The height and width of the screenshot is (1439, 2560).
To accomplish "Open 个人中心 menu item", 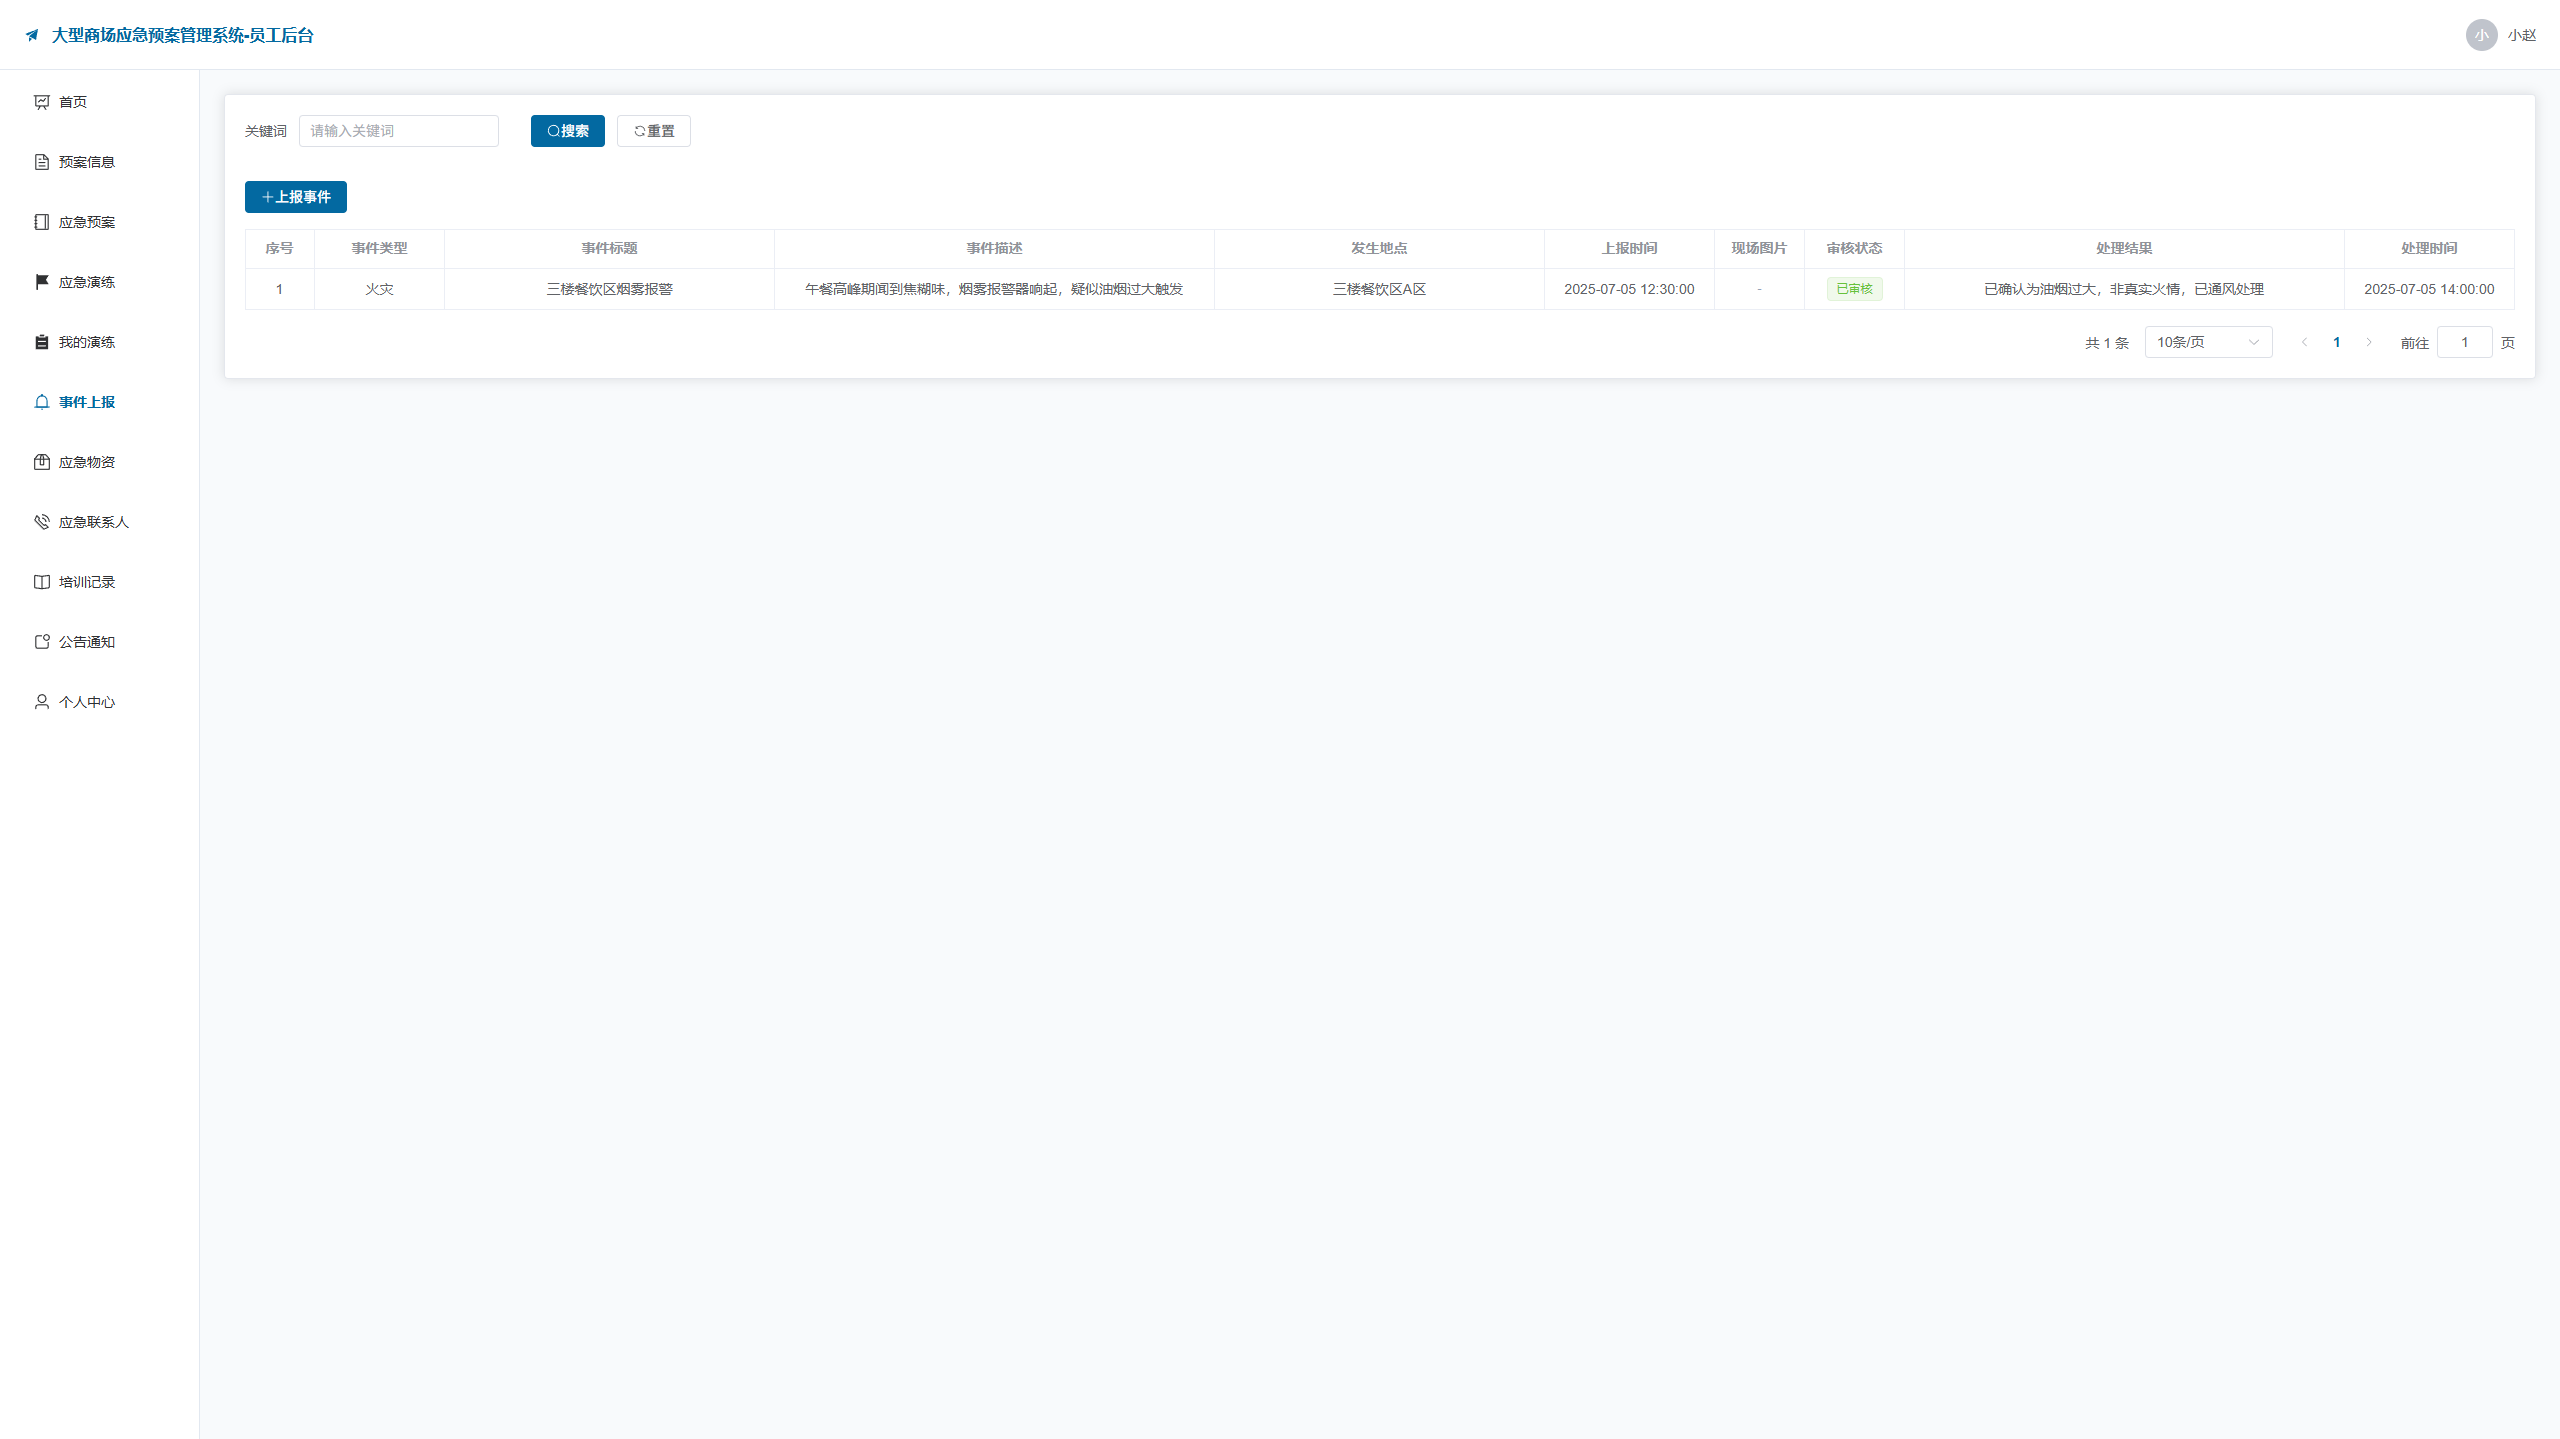I will click(x=87, y=702).
